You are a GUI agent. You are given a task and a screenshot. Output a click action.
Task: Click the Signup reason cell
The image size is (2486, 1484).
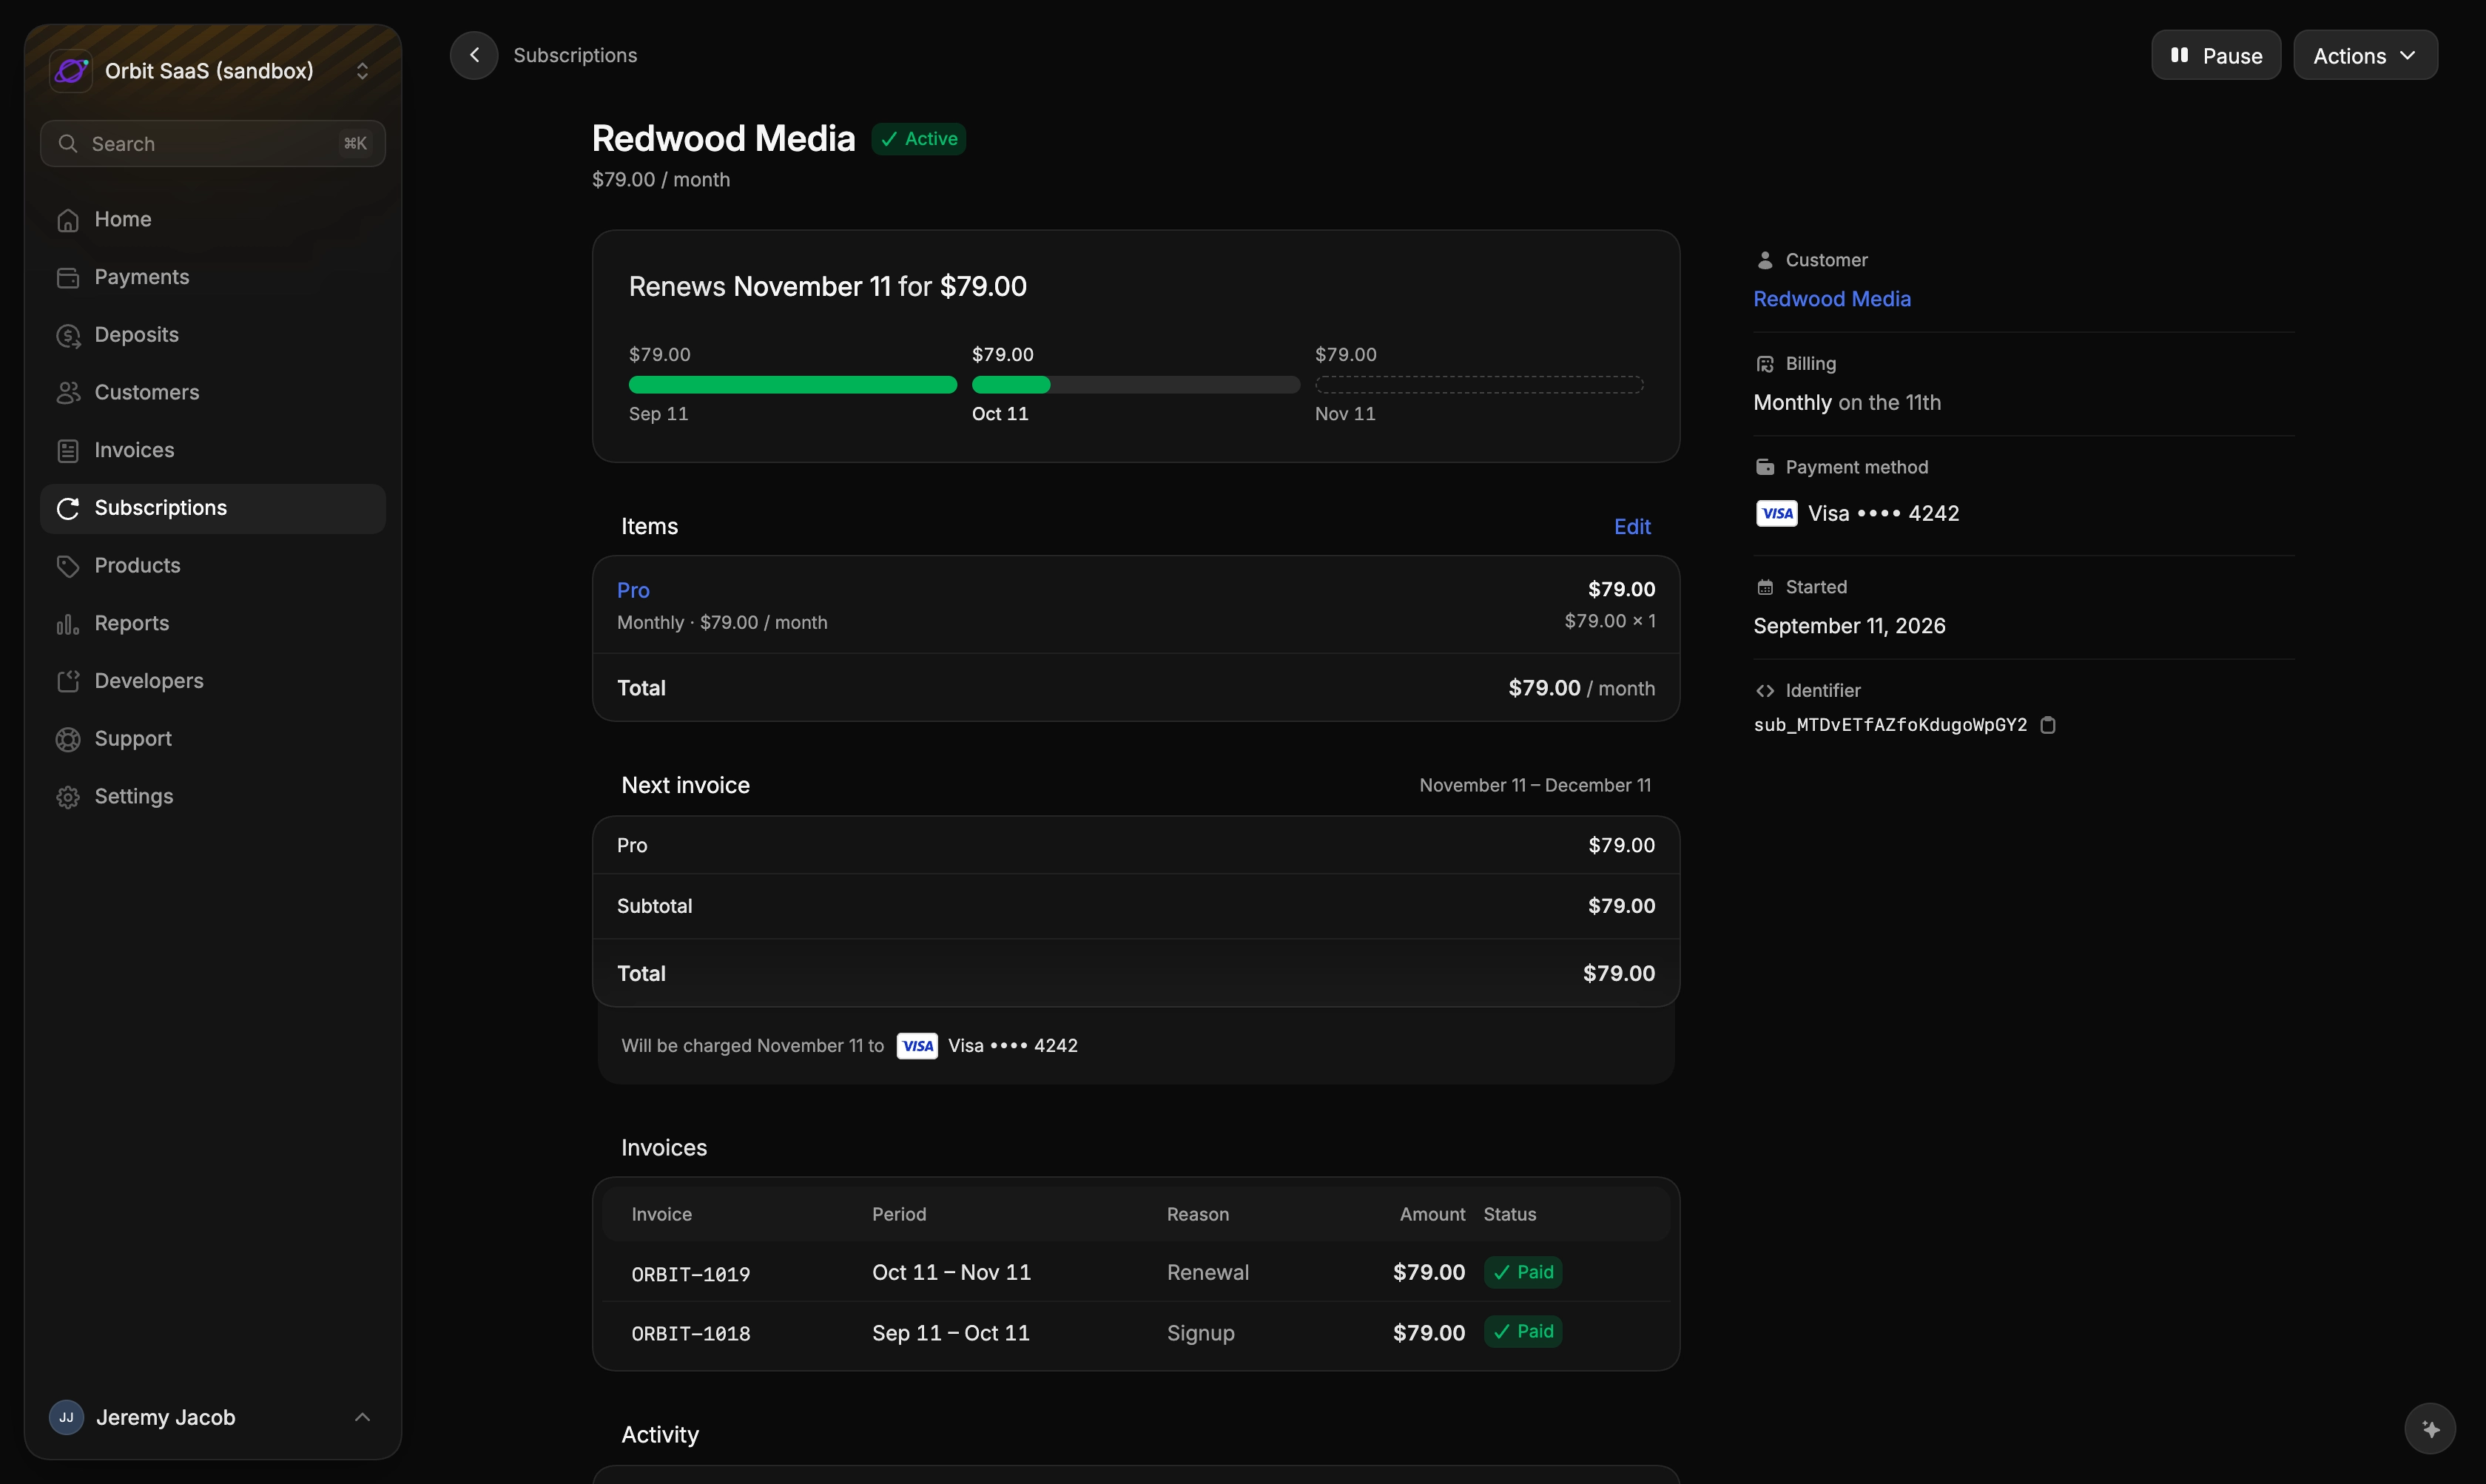(1201, 1333)
